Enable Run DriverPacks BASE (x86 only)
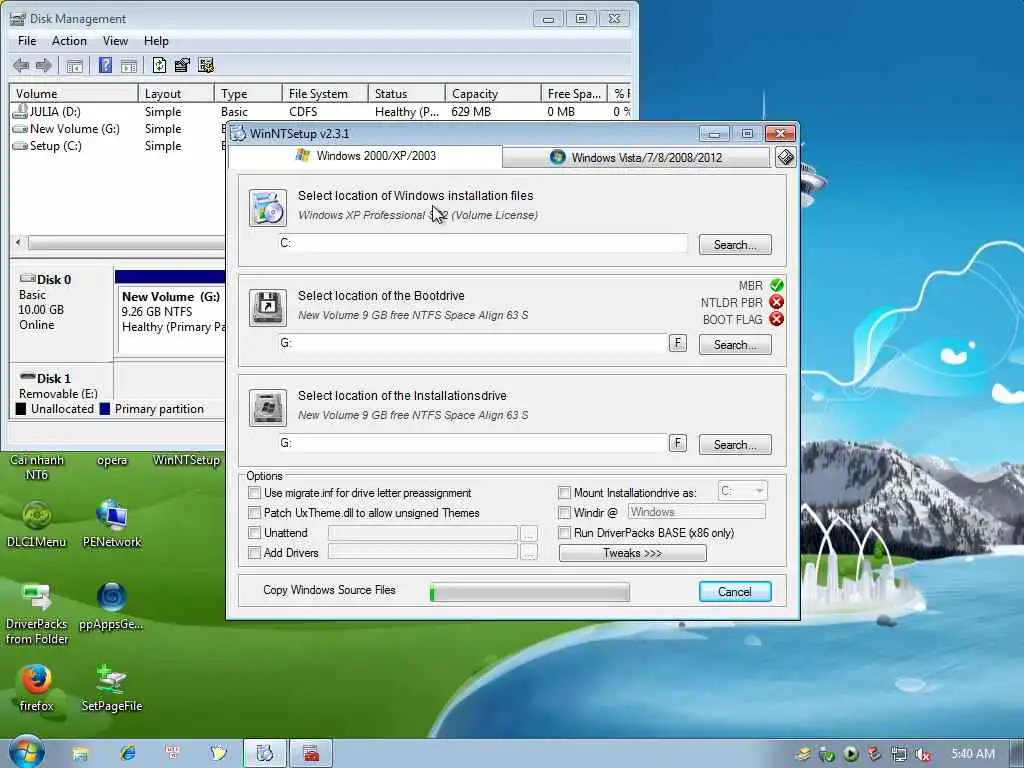Image resolution: width=1024 pixels, height=768 pixels. click(x=564, y=533)
